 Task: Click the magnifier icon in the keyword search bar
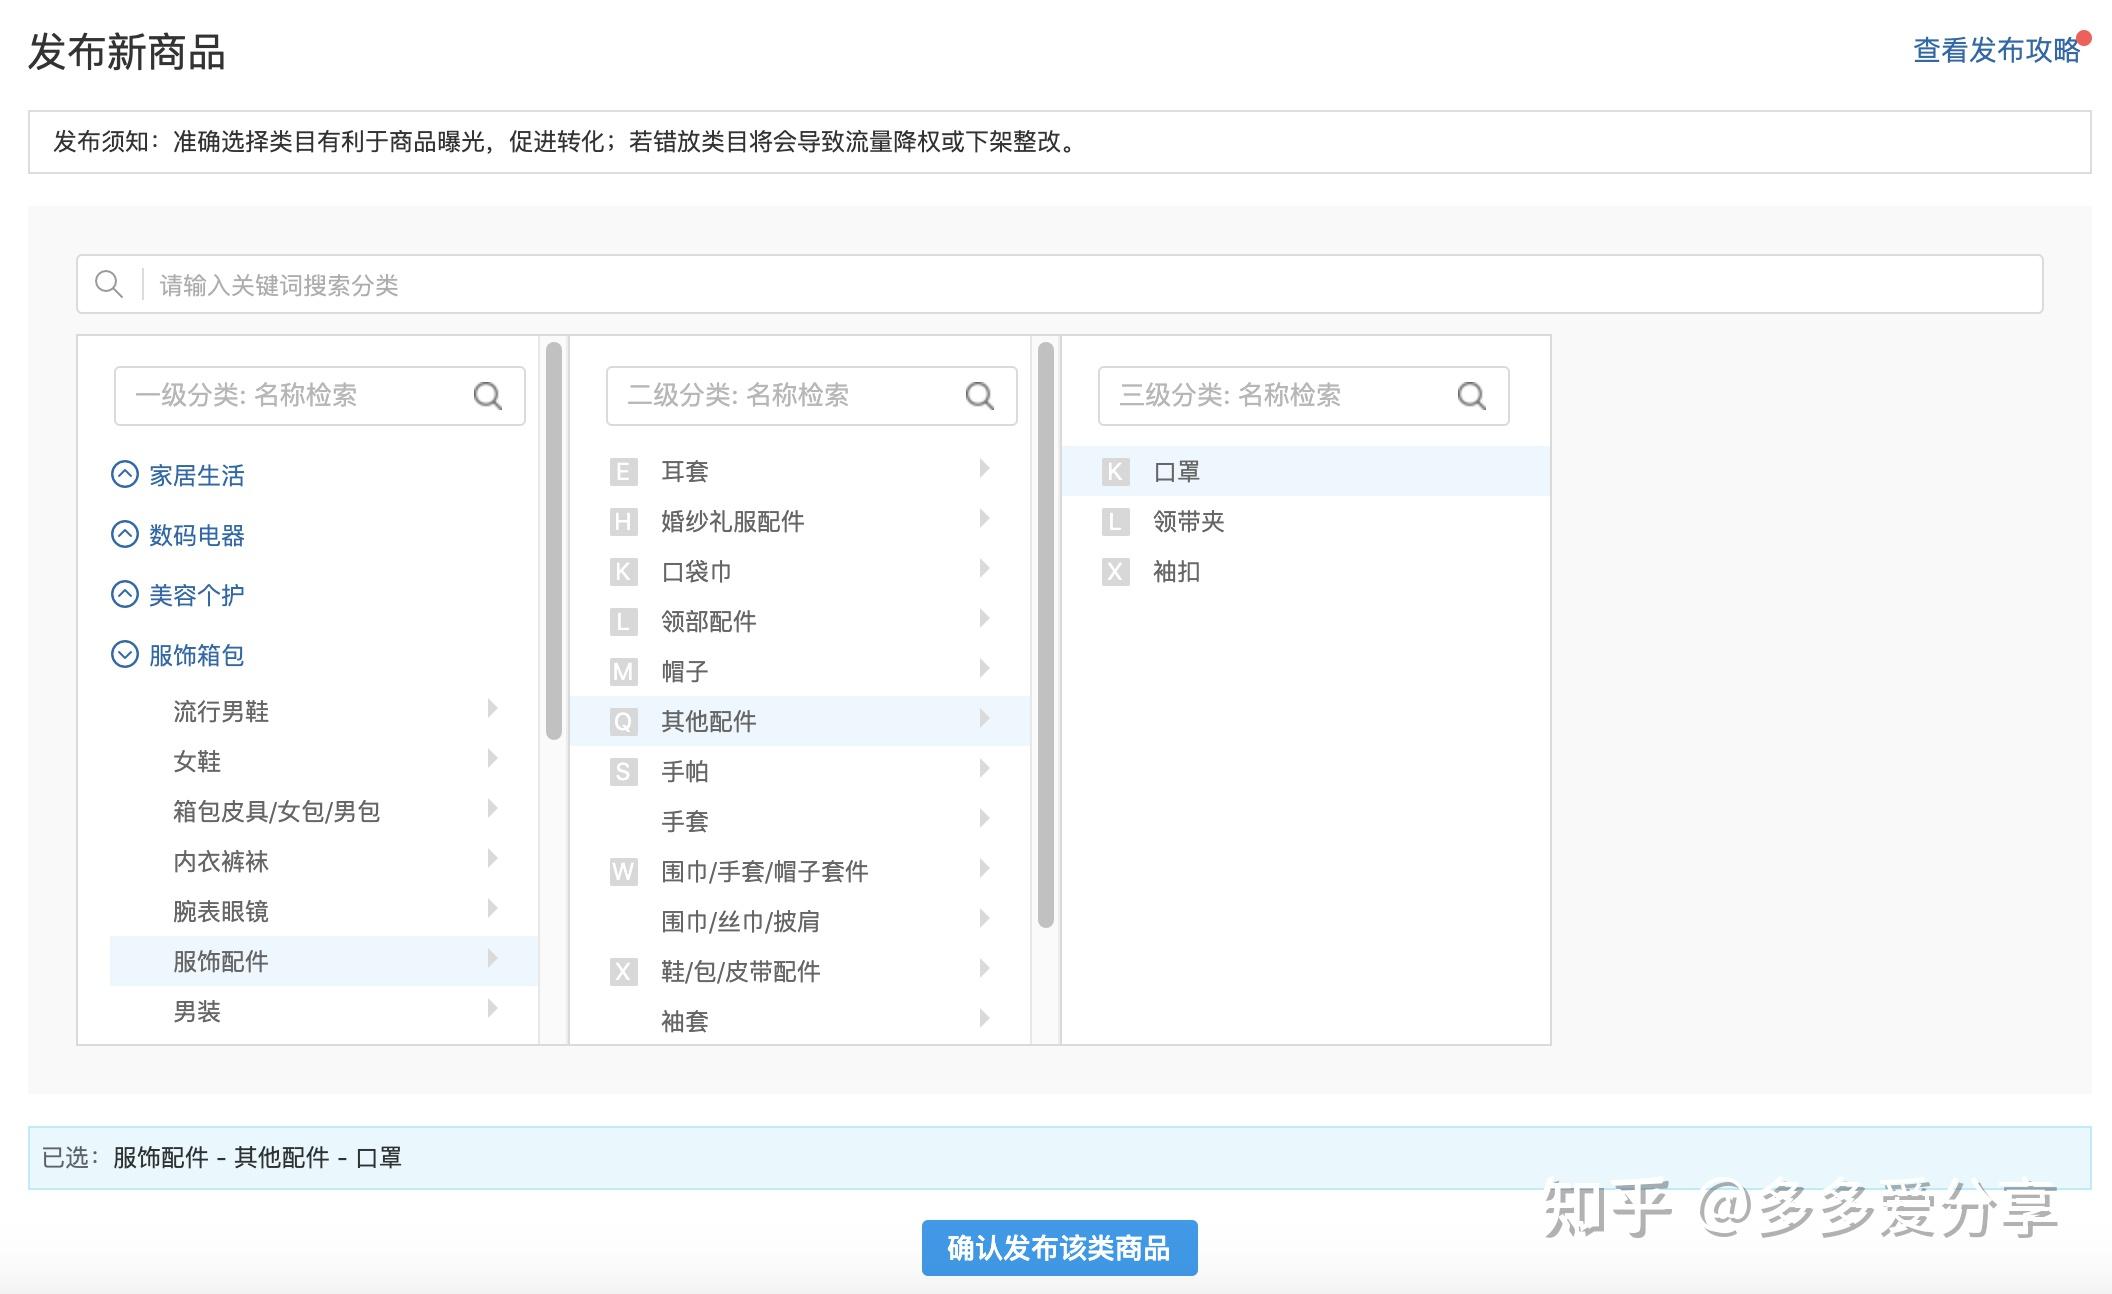point(108,285)
